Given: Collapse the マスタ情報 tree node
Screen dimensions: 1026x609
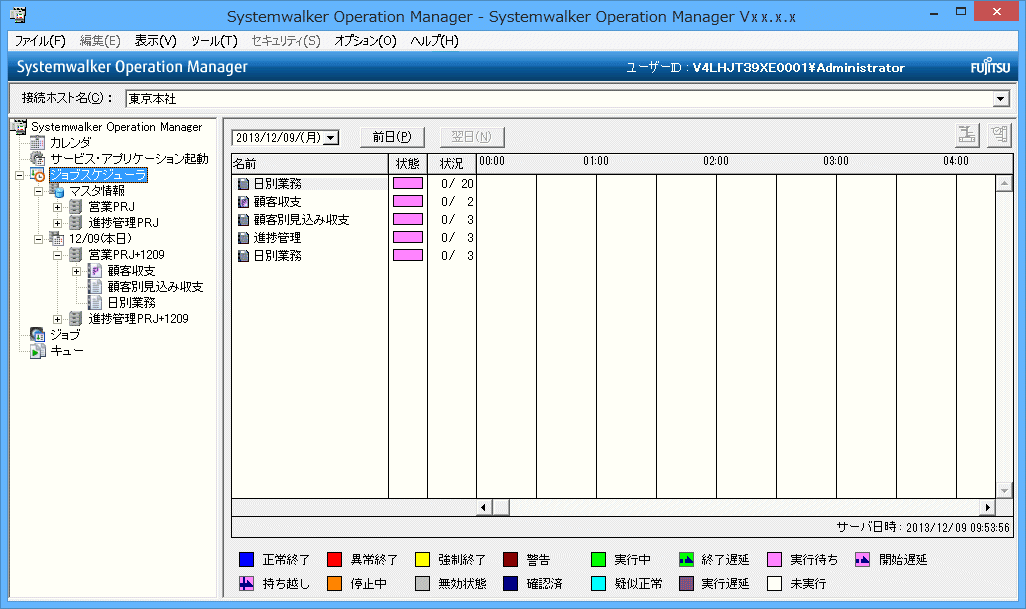Looking at the screenshot, I should click(39, 191).
